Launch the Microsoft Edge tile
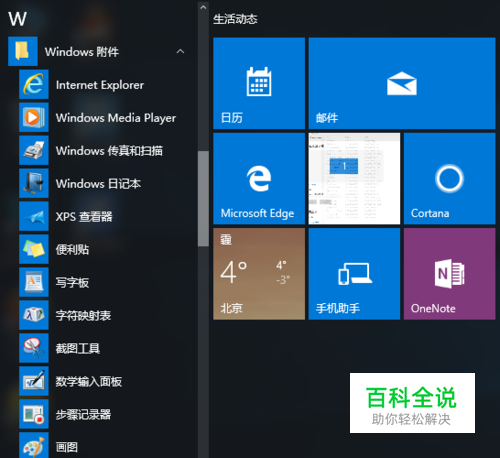 coord(259,179)
